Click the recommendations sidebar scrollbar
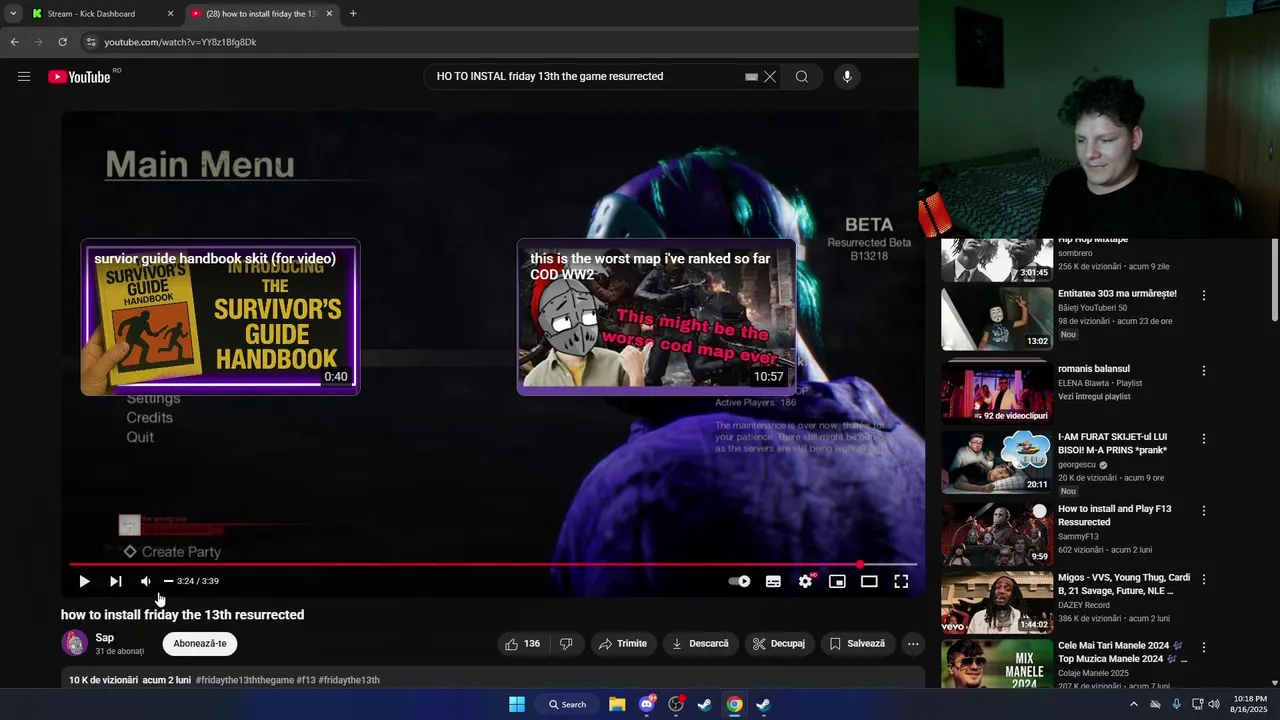Viewport: 1280px width, 720px height. pyautogui.click(x=1274, y=280)
